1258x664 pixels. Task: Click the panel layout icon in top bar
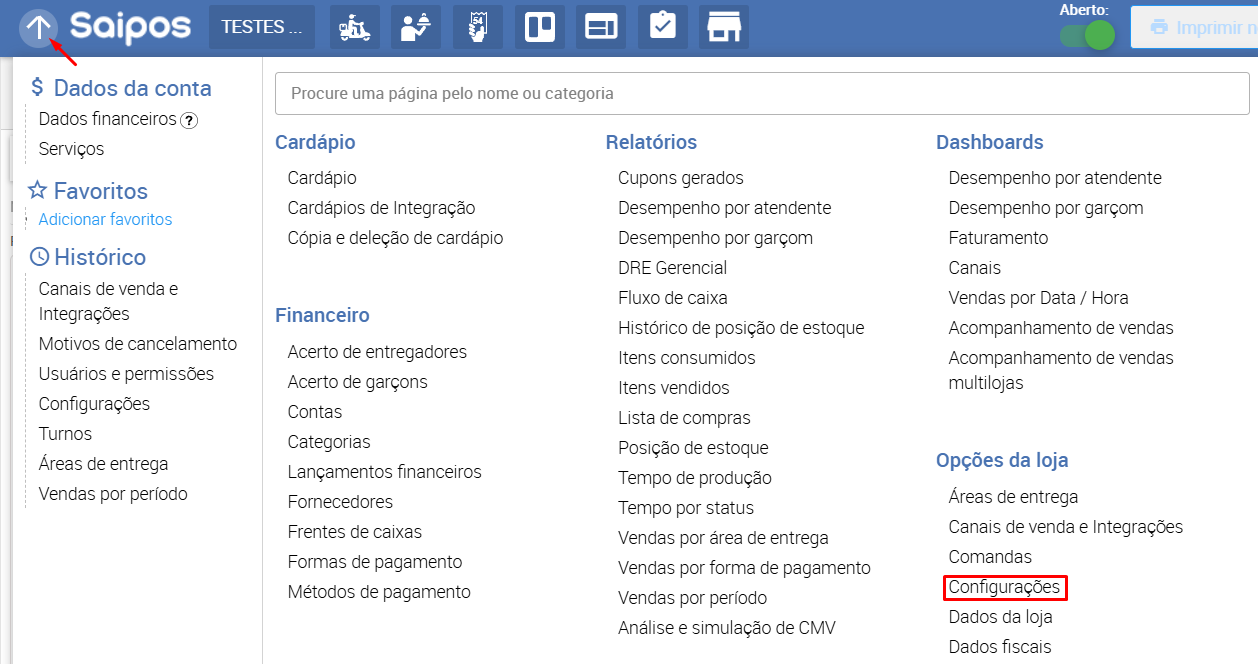coord(601,27)
